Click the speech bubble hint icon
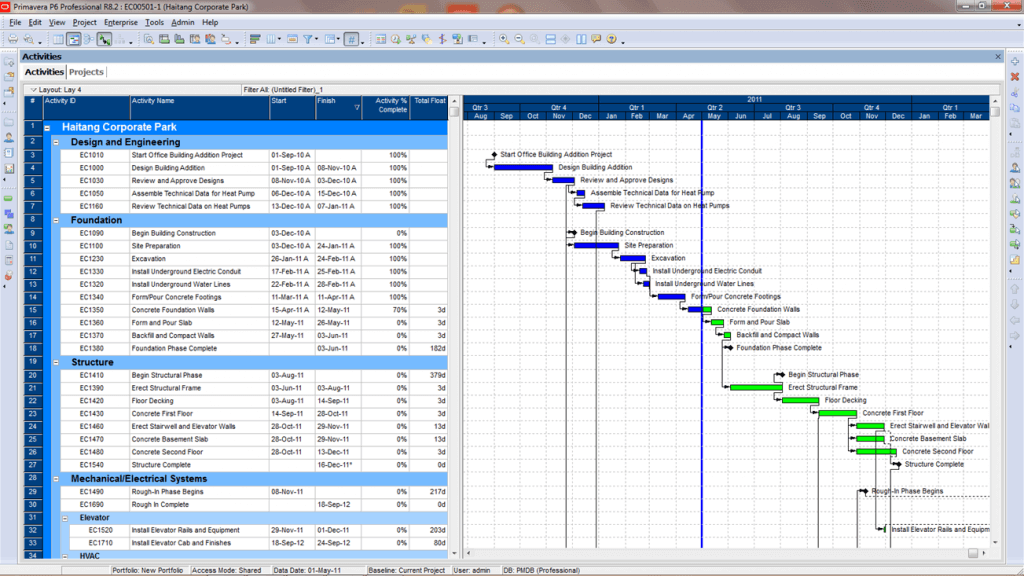1024x576 pixels. (x=596, y=40)
